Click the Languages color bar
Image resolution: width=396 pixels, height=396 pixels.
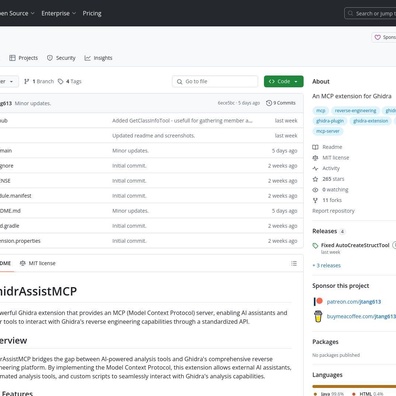pos(354,387)
